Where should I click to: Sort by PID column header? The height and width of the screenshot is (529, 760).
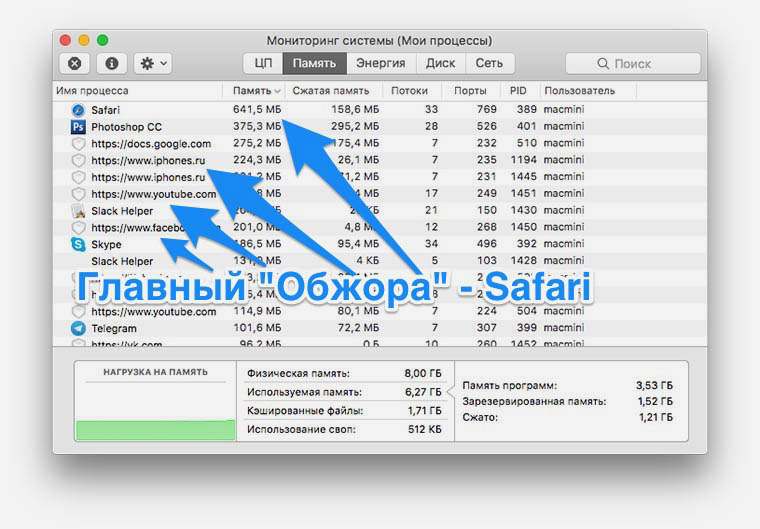coord(518,91)
